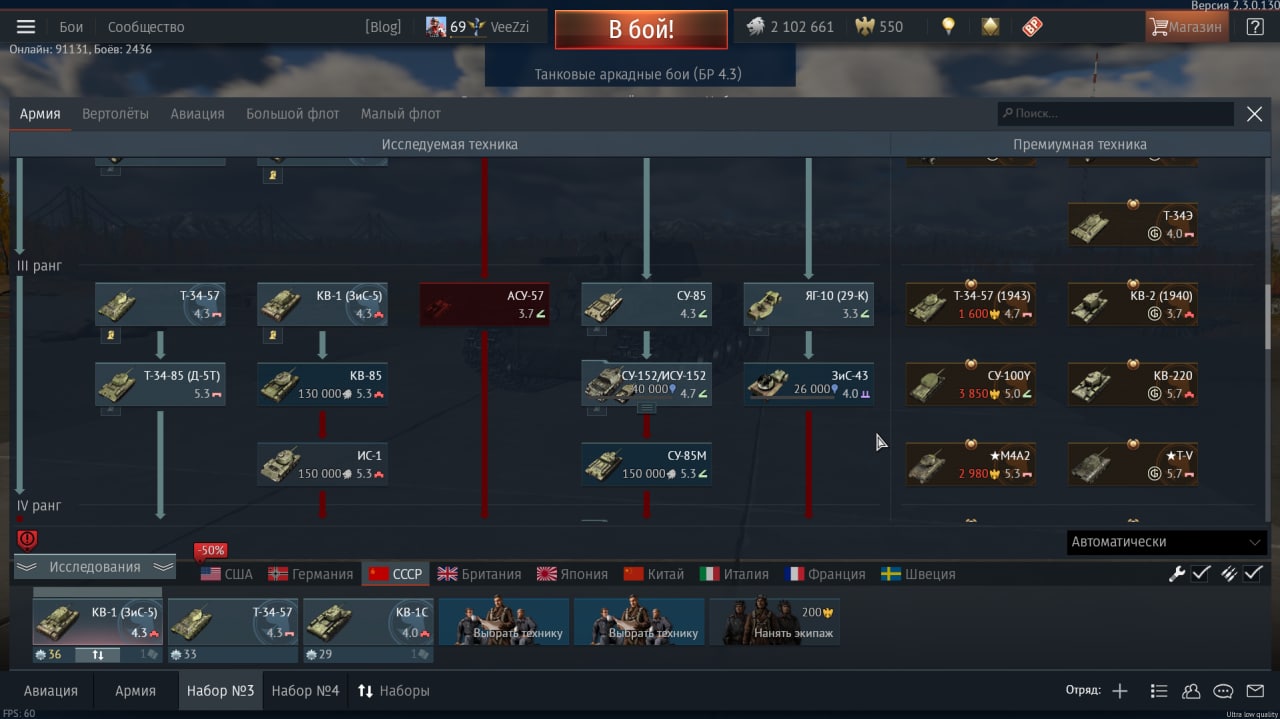Switch to the bottom Армия preset
The image size is (1280, 719).
pyautogui.click(x=135, y=691)
